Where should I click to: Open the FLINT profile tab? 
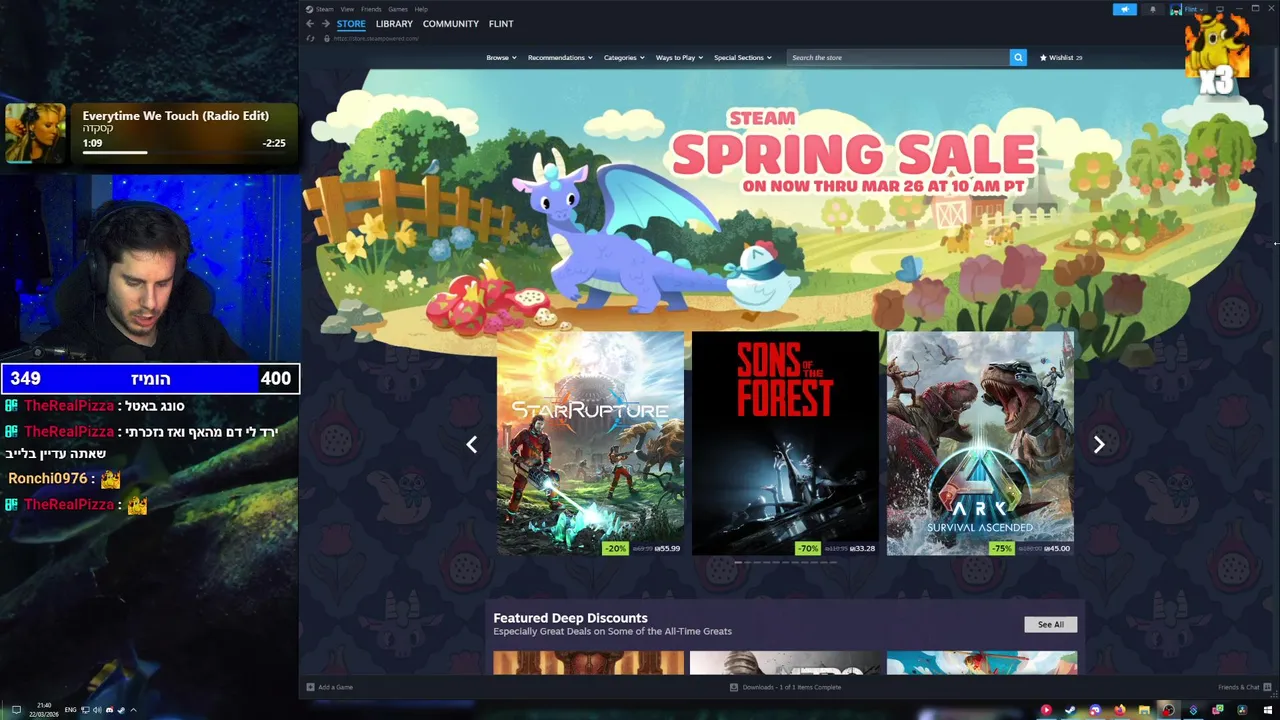(501, 24)
